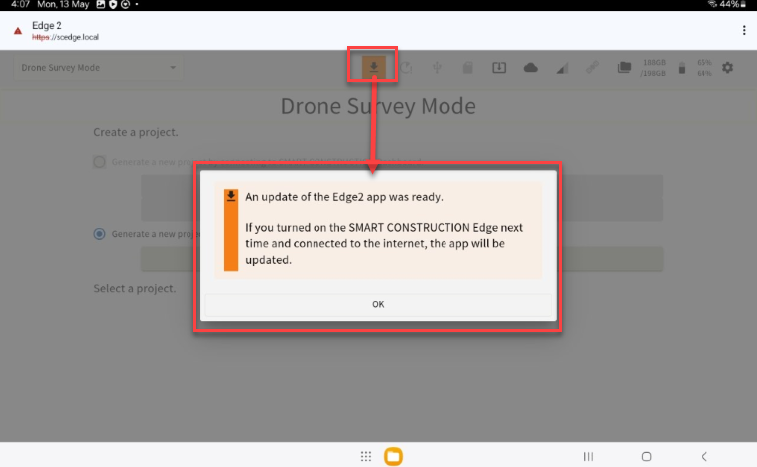Click the USB connection icon
The width and height of the screenshot is (757, 467).
pyautogui.click(x=437, y=68)
